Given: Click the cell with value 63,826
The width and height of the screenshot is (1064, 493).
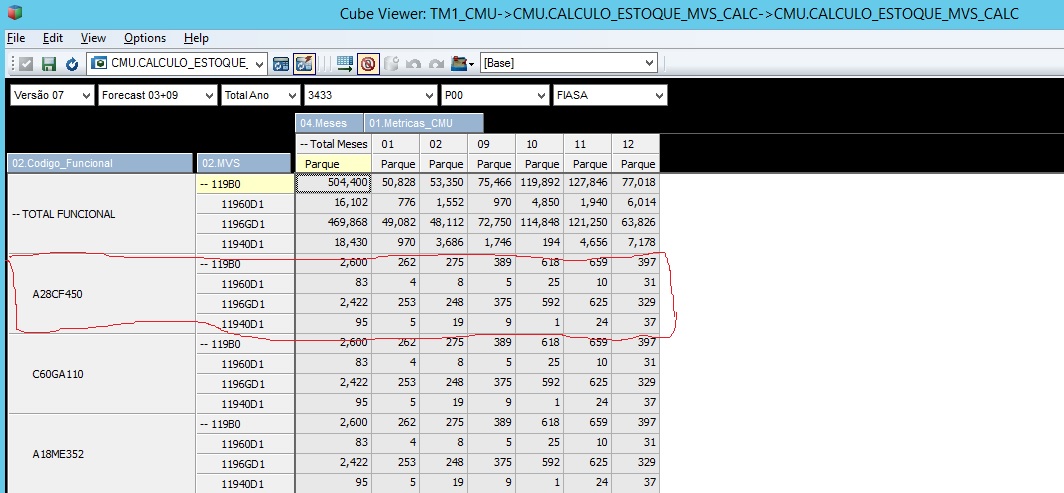Looking at the screenshot, I should (x=635, y=224).
